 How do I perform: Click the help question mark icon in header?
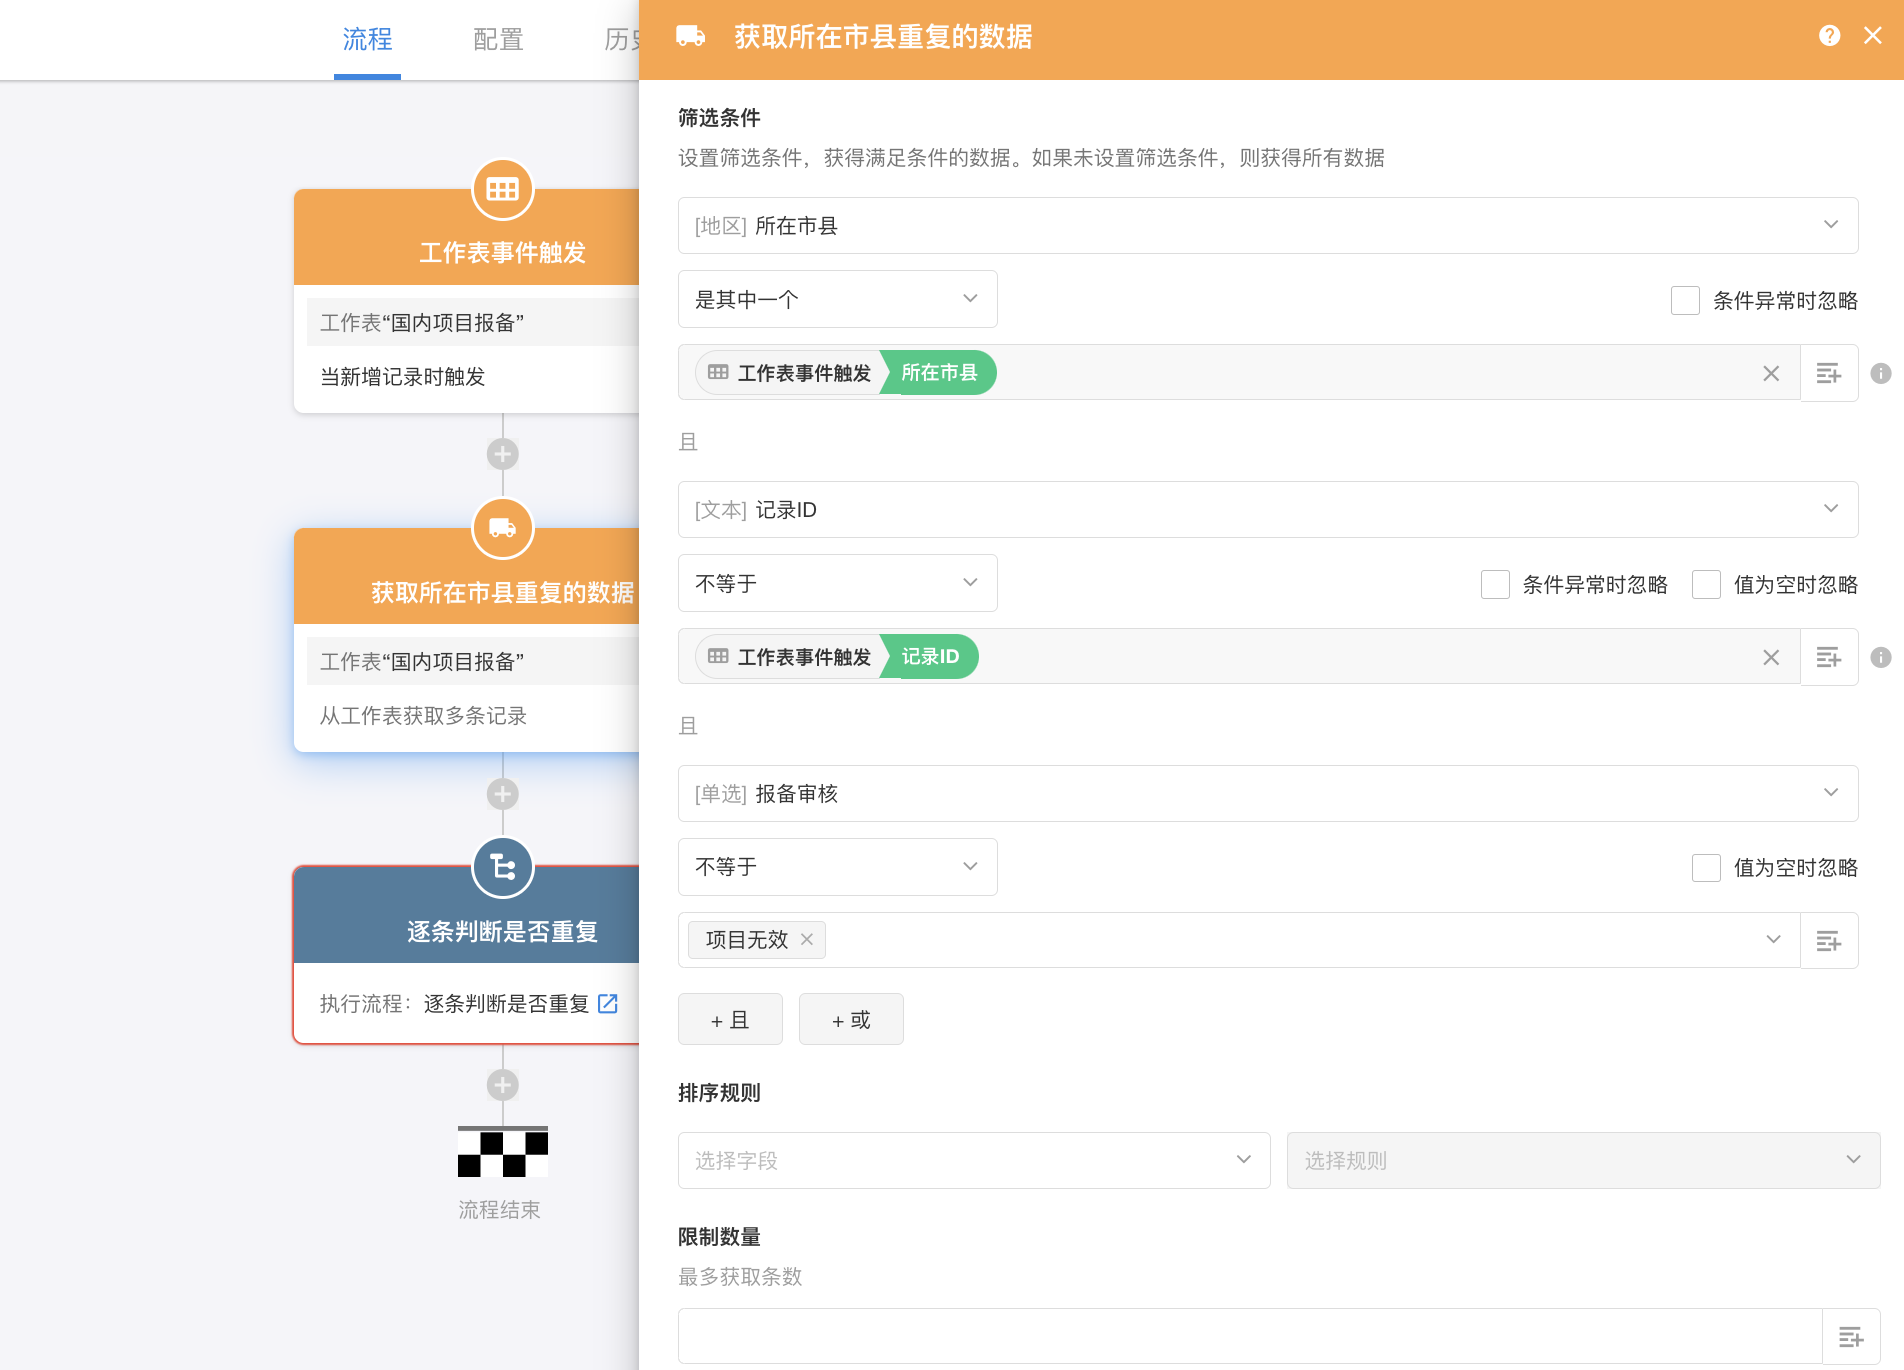[x=1829, y=36]
